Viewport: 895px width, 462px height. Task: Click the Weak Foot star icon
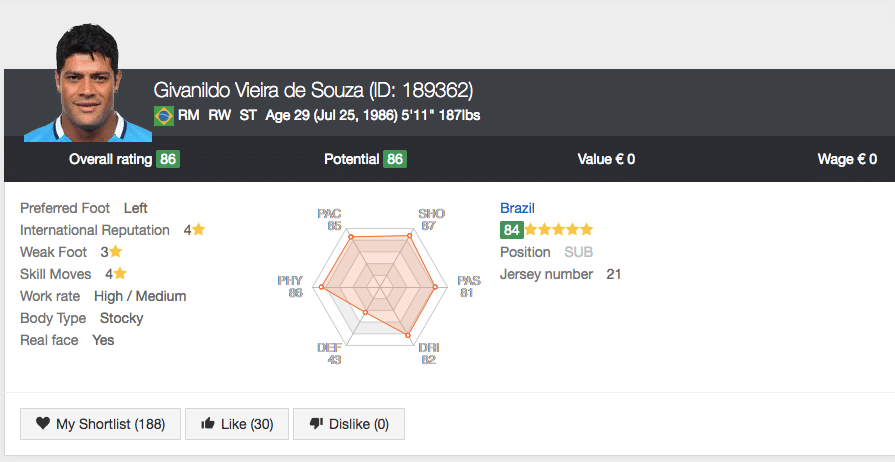(x=115, y=251)
